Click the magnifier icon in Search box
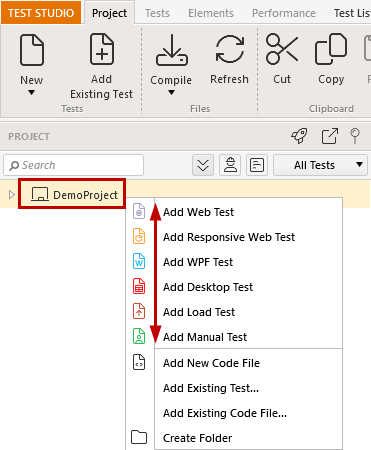Image resolution: width=371 pixels, height=450 pixels. [x=14, y=165]
